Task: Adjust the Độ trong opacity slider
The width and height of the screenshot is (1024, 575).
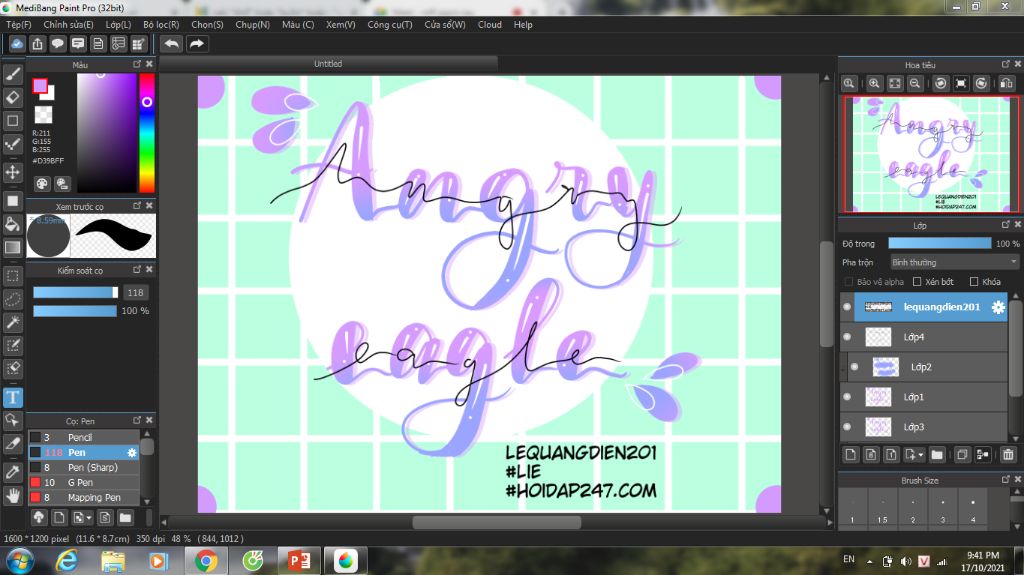Action: 940,243
